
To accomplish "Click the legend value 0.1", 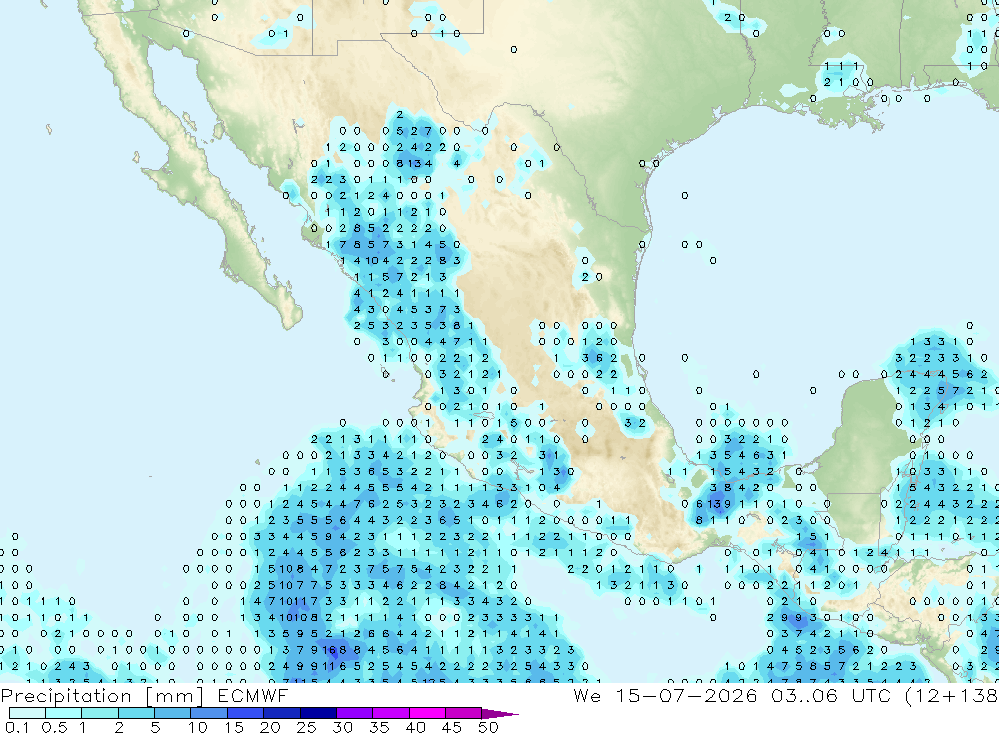I will (17, 727).
